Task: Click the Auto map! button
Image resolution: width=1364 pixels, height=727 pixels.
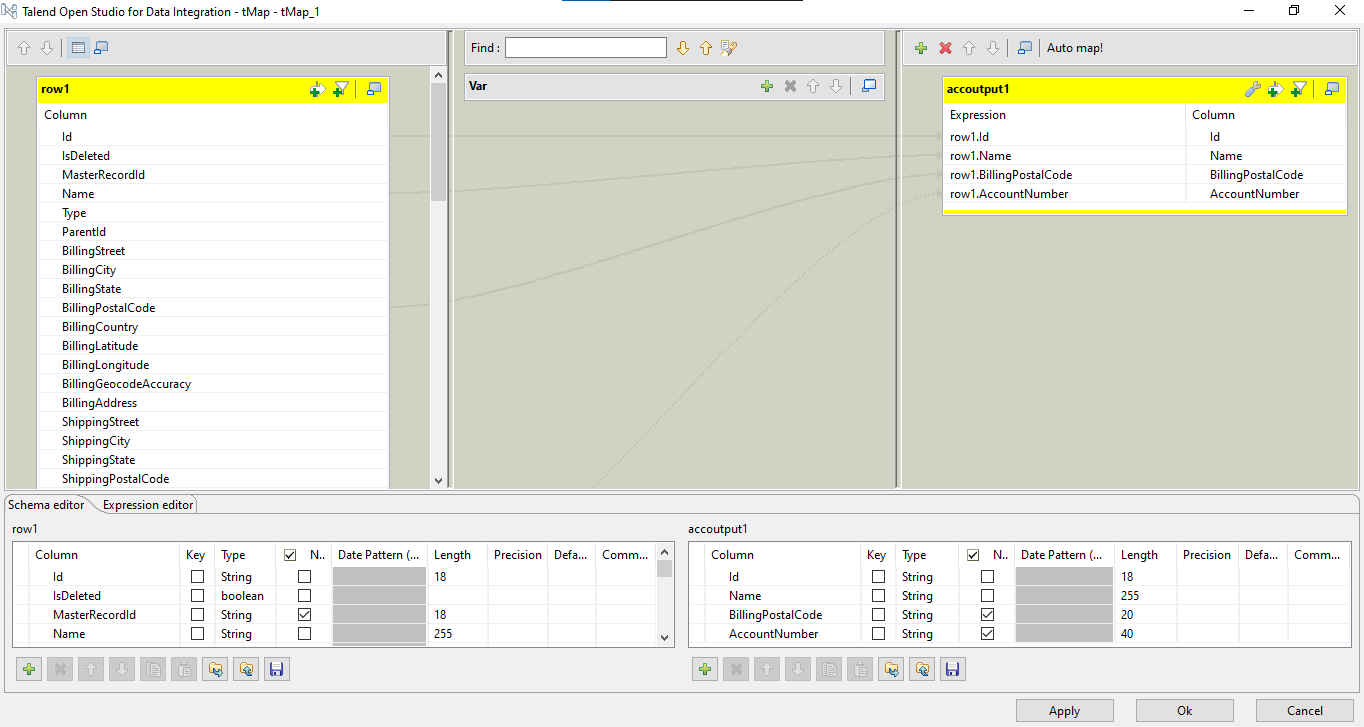Action: (x=1075, y=48)
